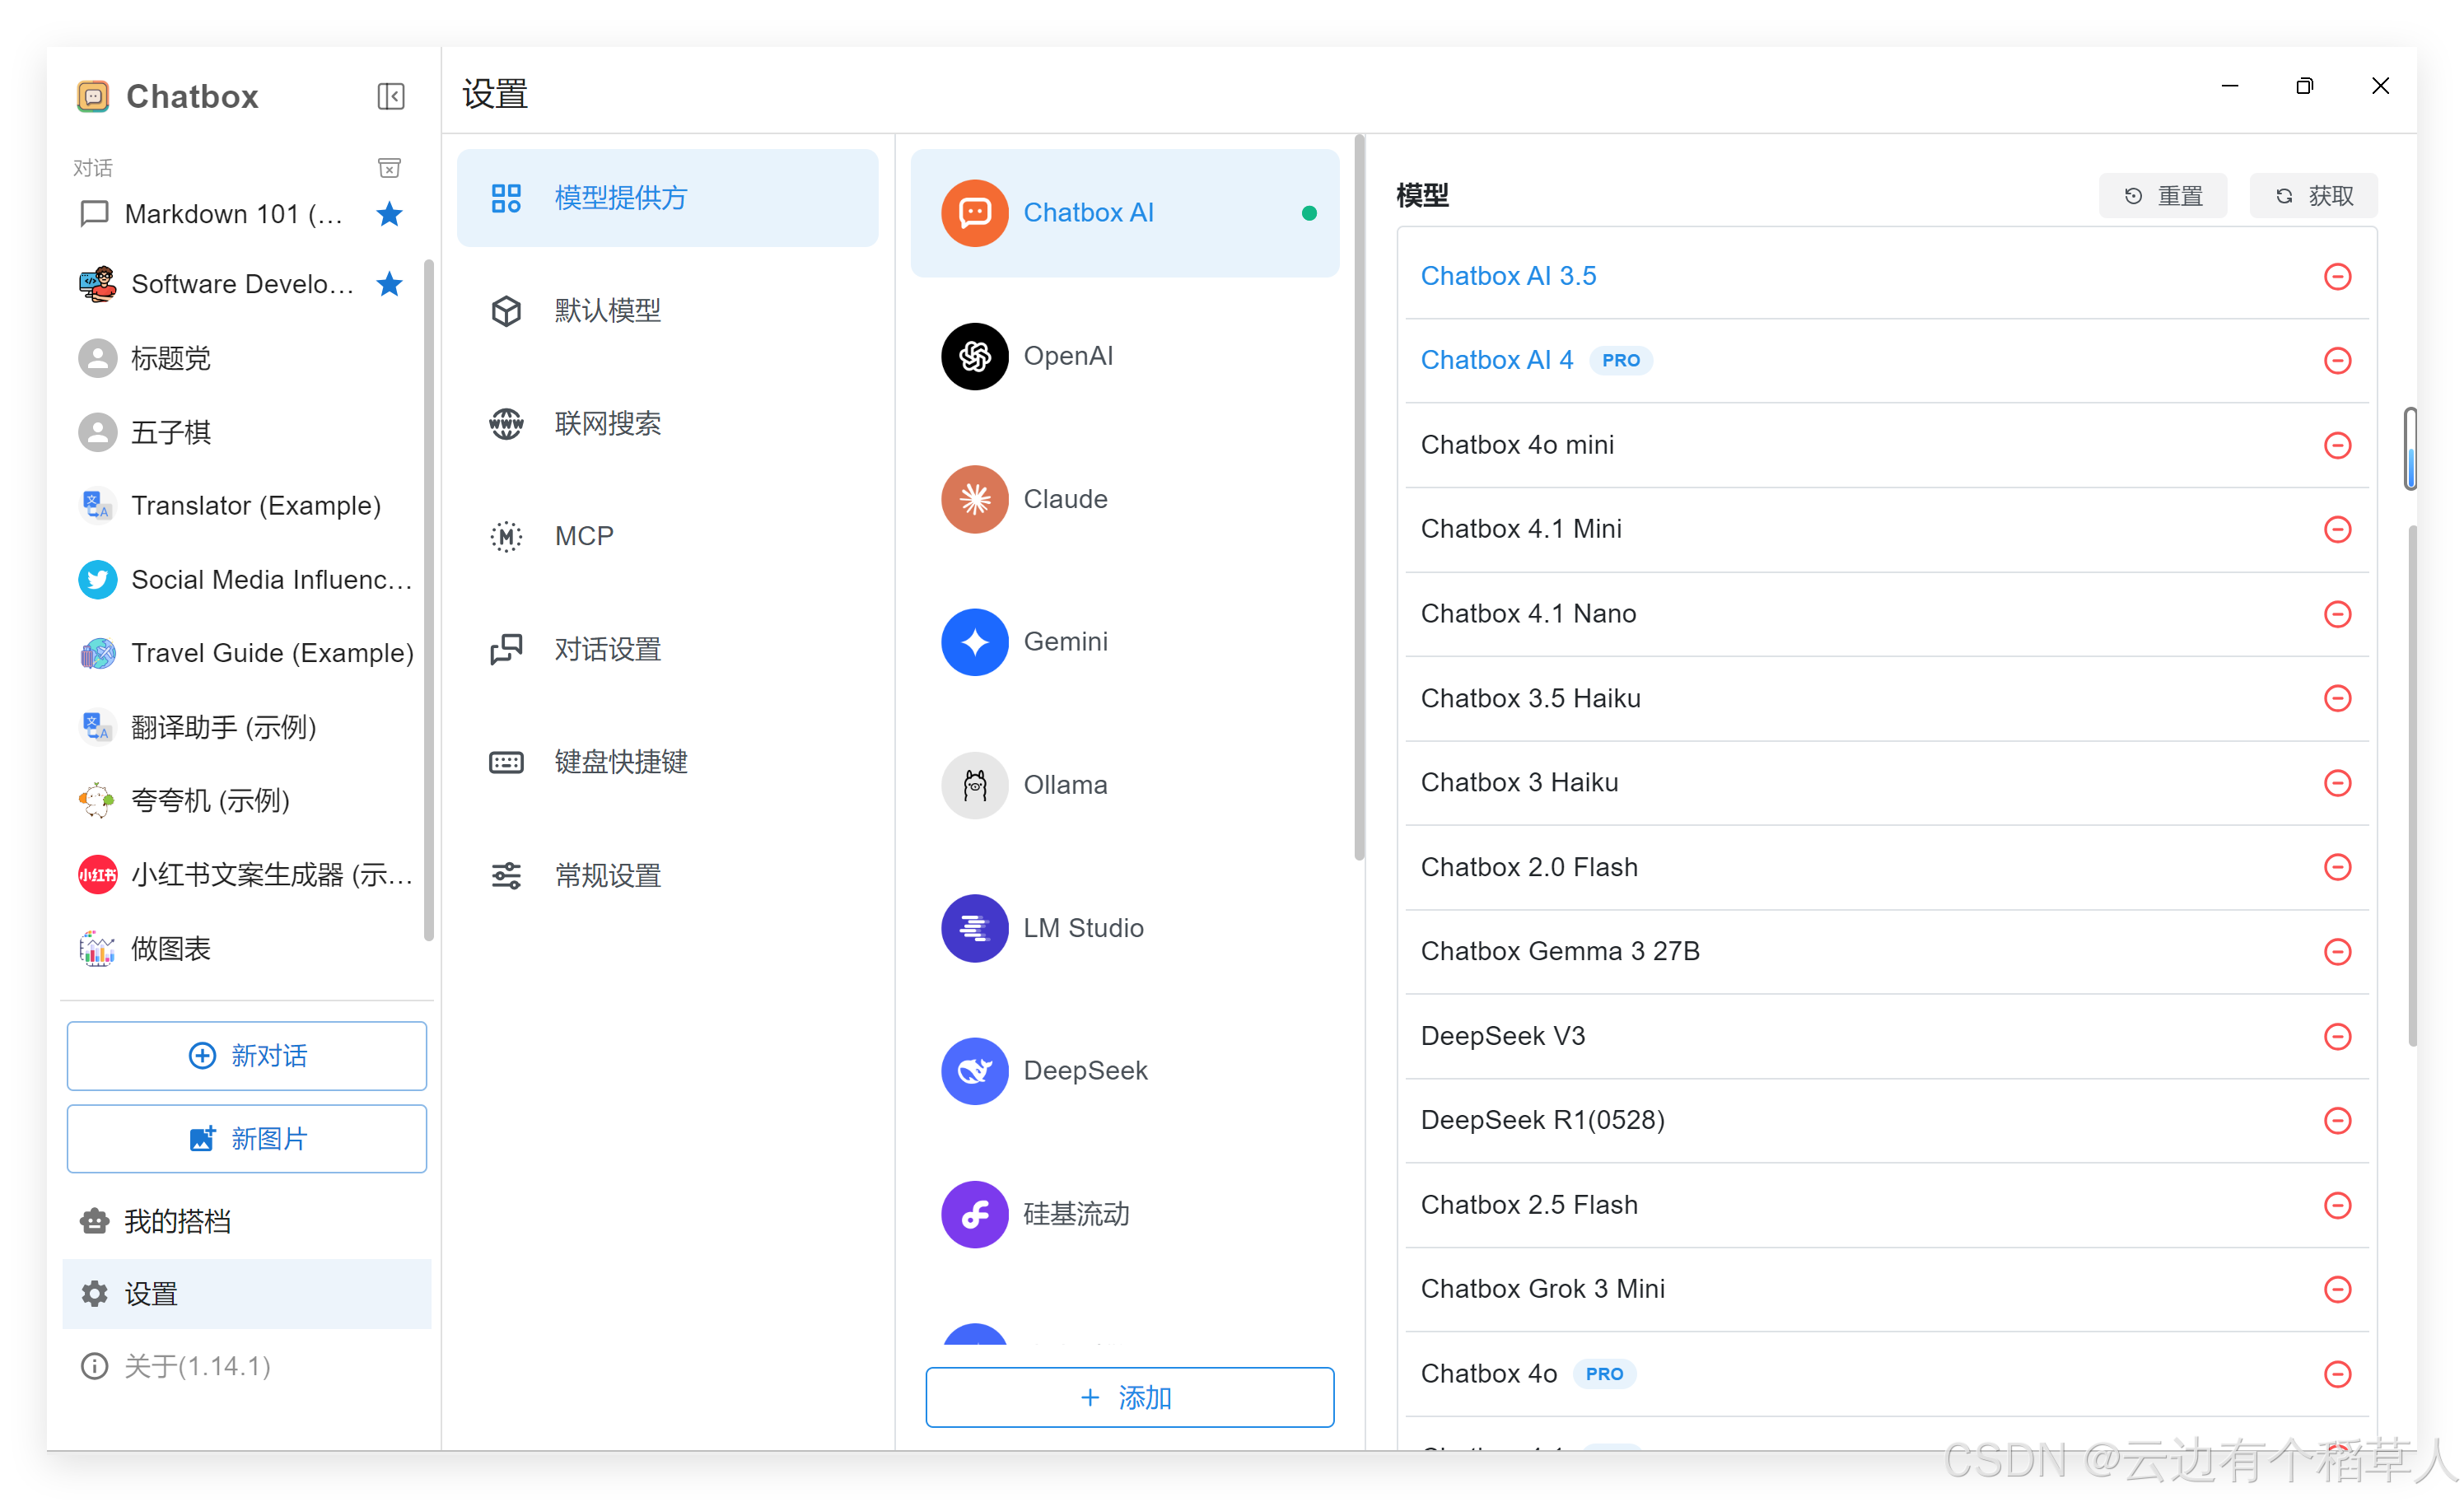Click 添加 to add a provider

[x=1129, y=1397]
